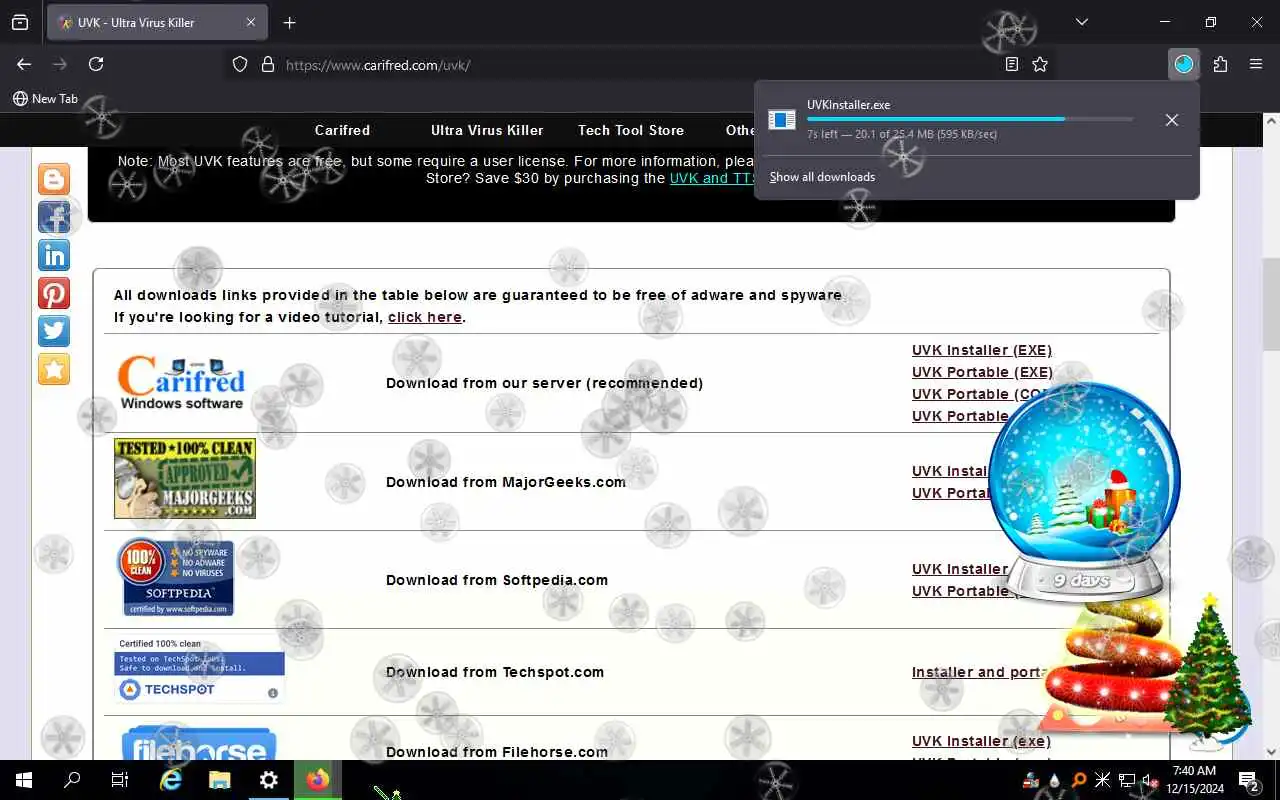Open Softpedia UVK Installer link
The width and height of the screenshot is (1280, 800).
pos(960,569)
